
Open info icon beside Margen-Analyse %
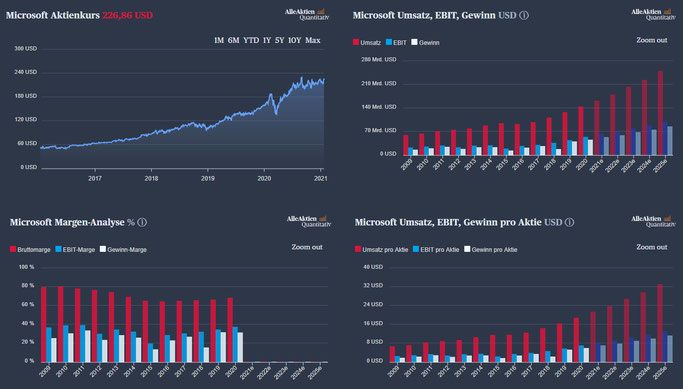142,222
